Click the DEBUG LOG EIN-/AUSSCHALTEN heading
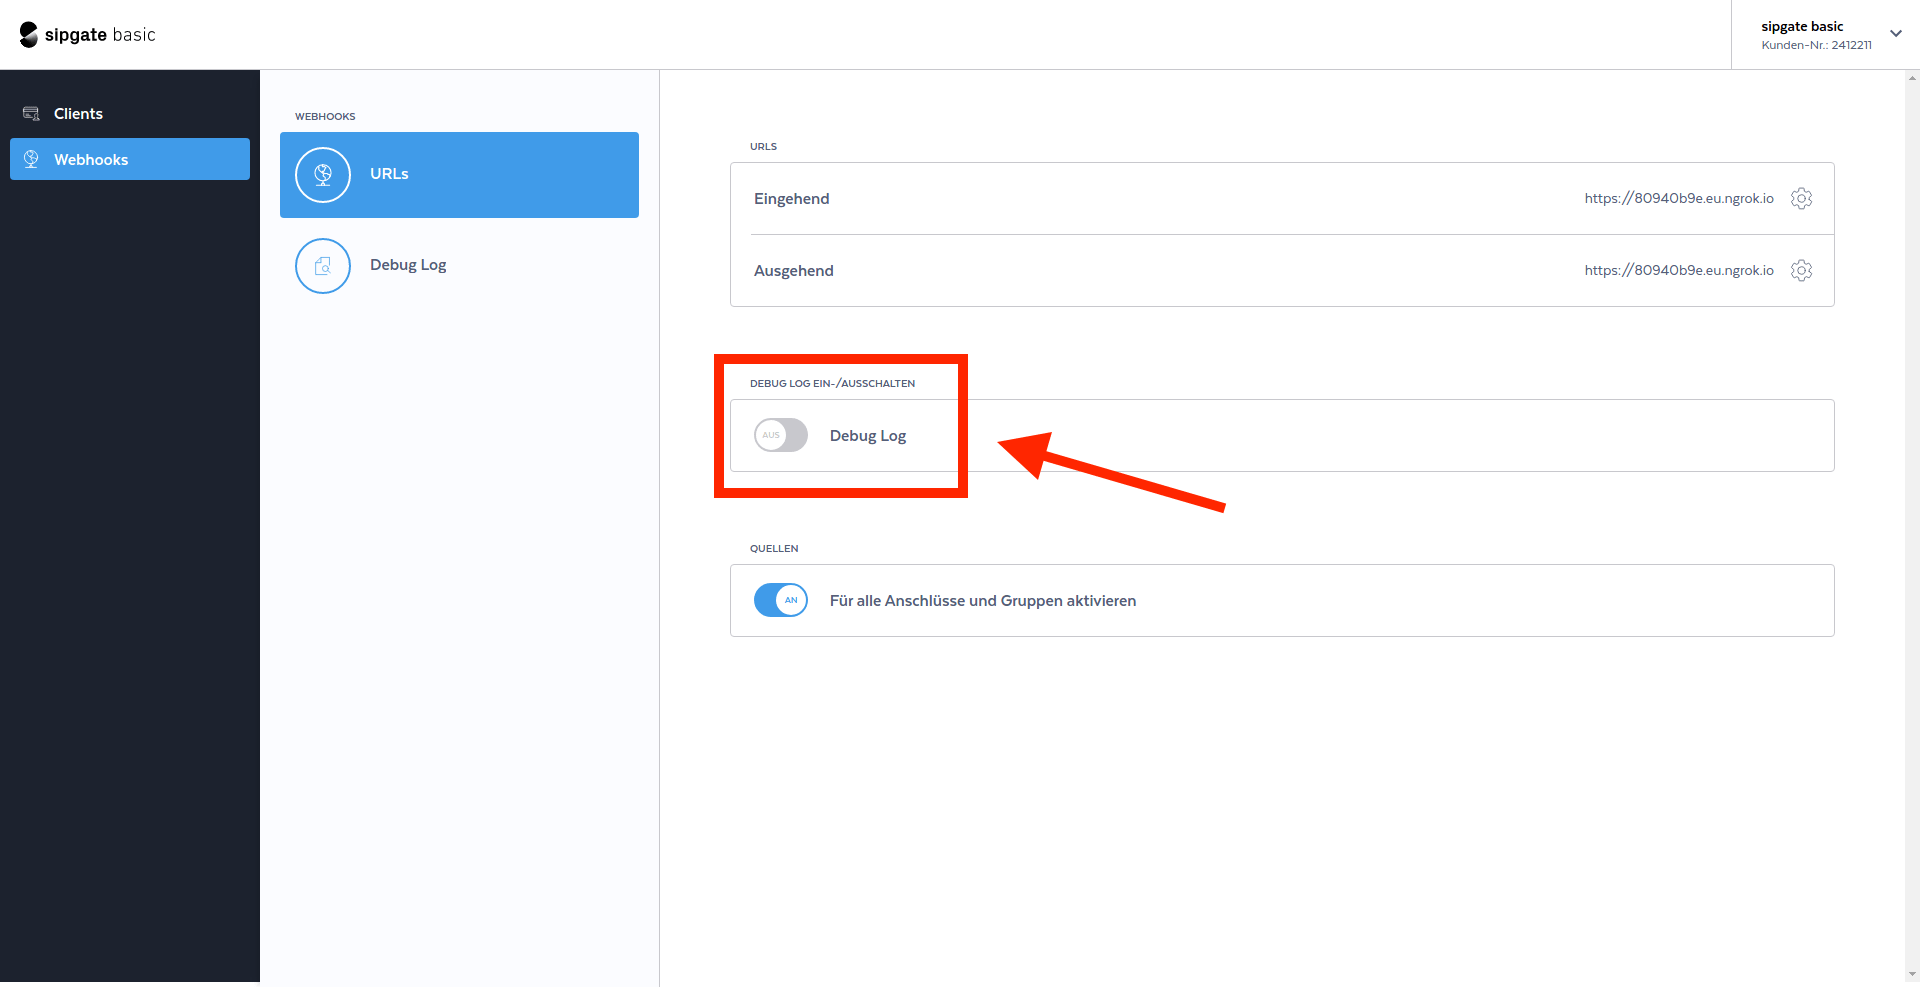 click(x=832, y=384)
